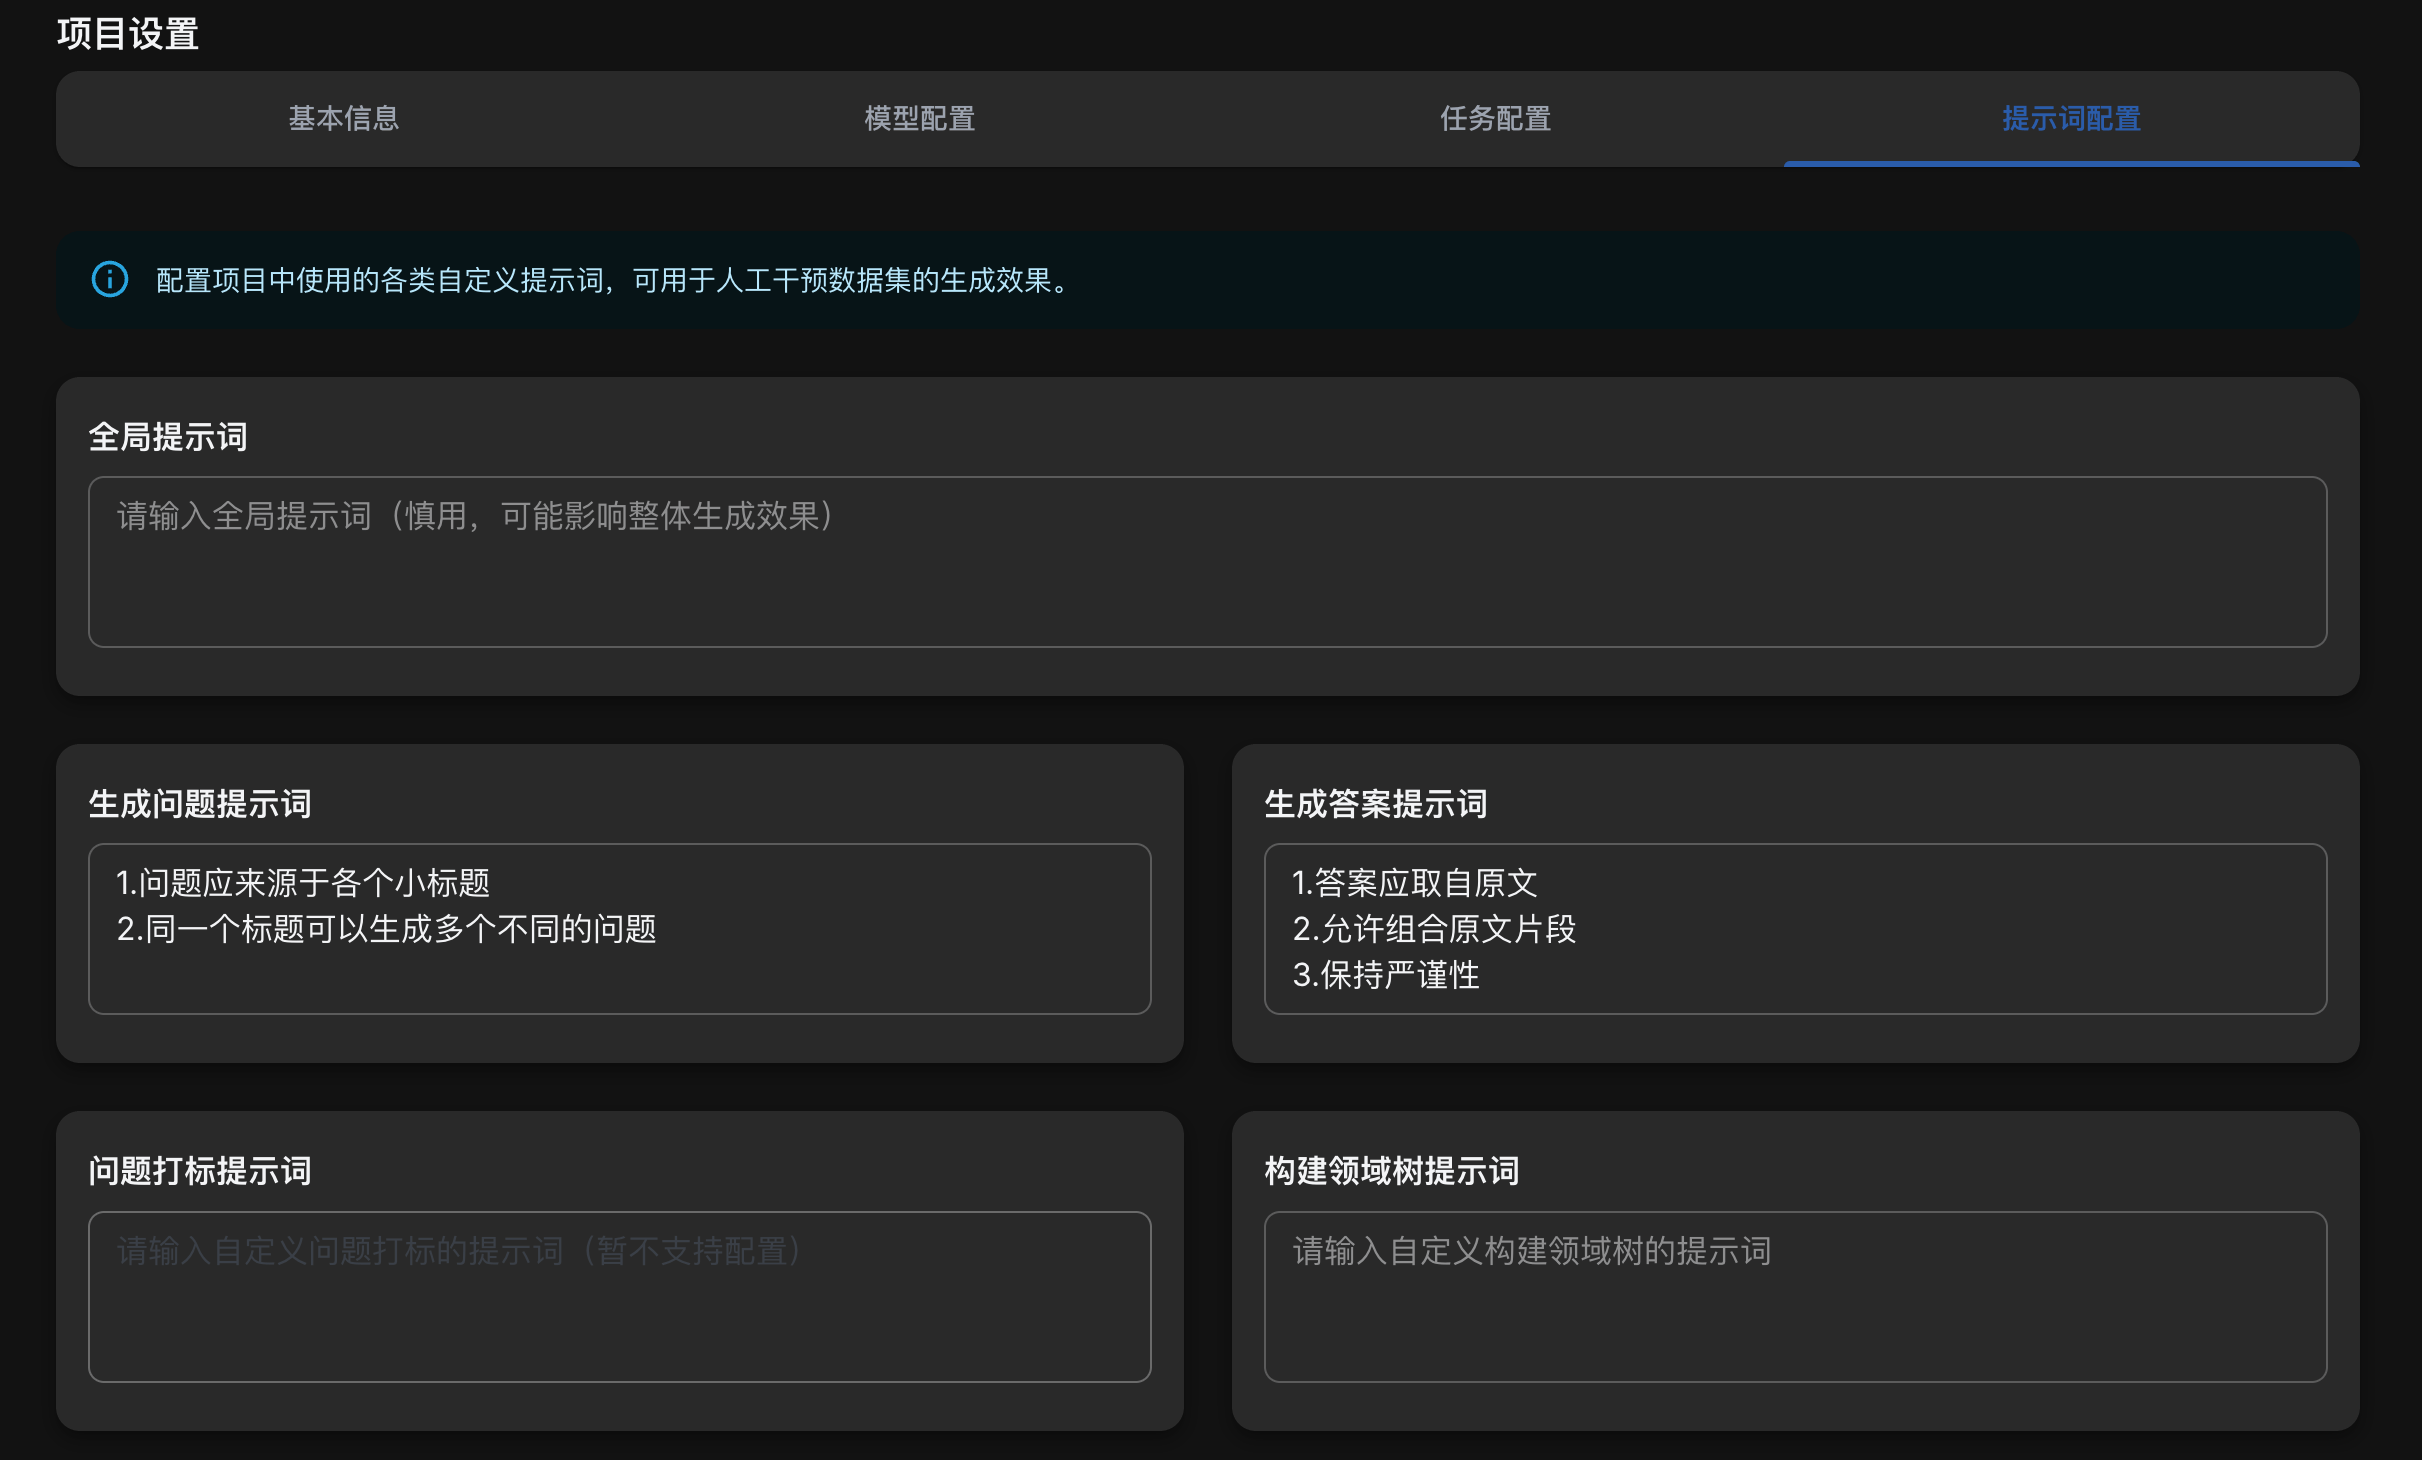Switch to the 基本信息 tab
This screenshot has width=2422, height=1460.
click(x=344, y=119)
